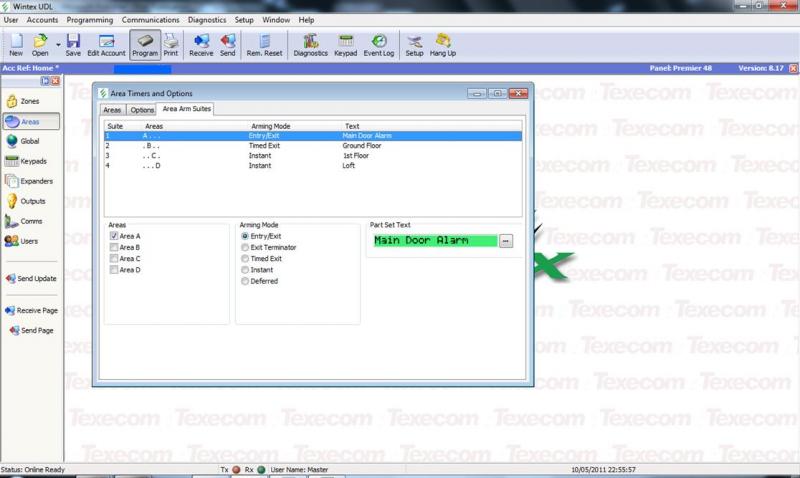Select the Timed Exit arming mode
800x478 pixels.
[245, 258]
